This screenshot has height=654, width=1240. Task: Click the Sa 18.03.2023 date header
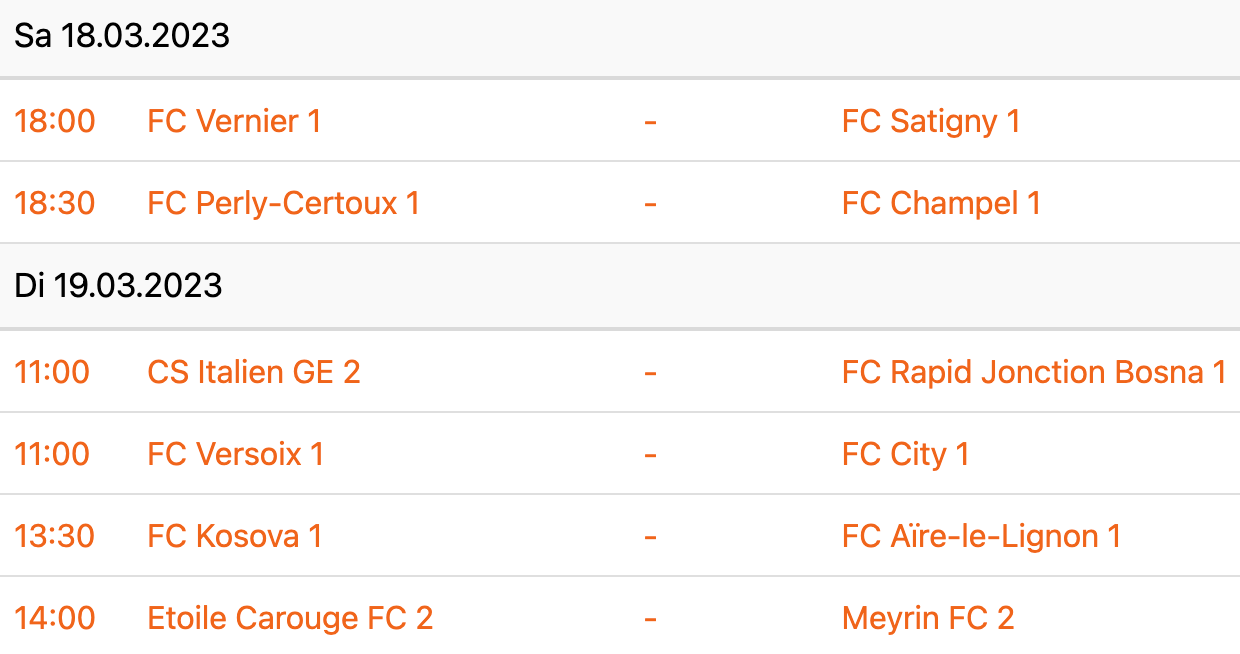point(620,37)
